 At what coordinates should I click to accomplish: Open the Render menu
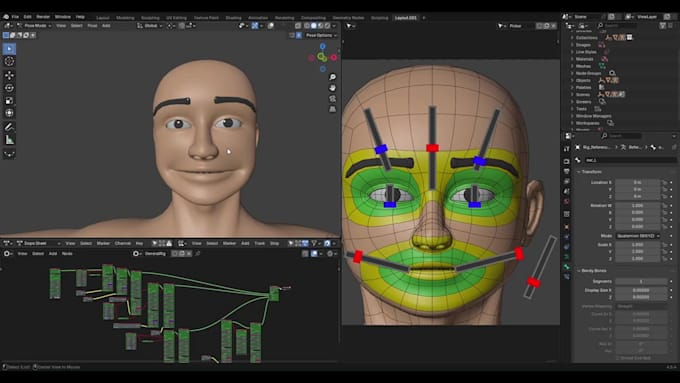coord(43,17)
